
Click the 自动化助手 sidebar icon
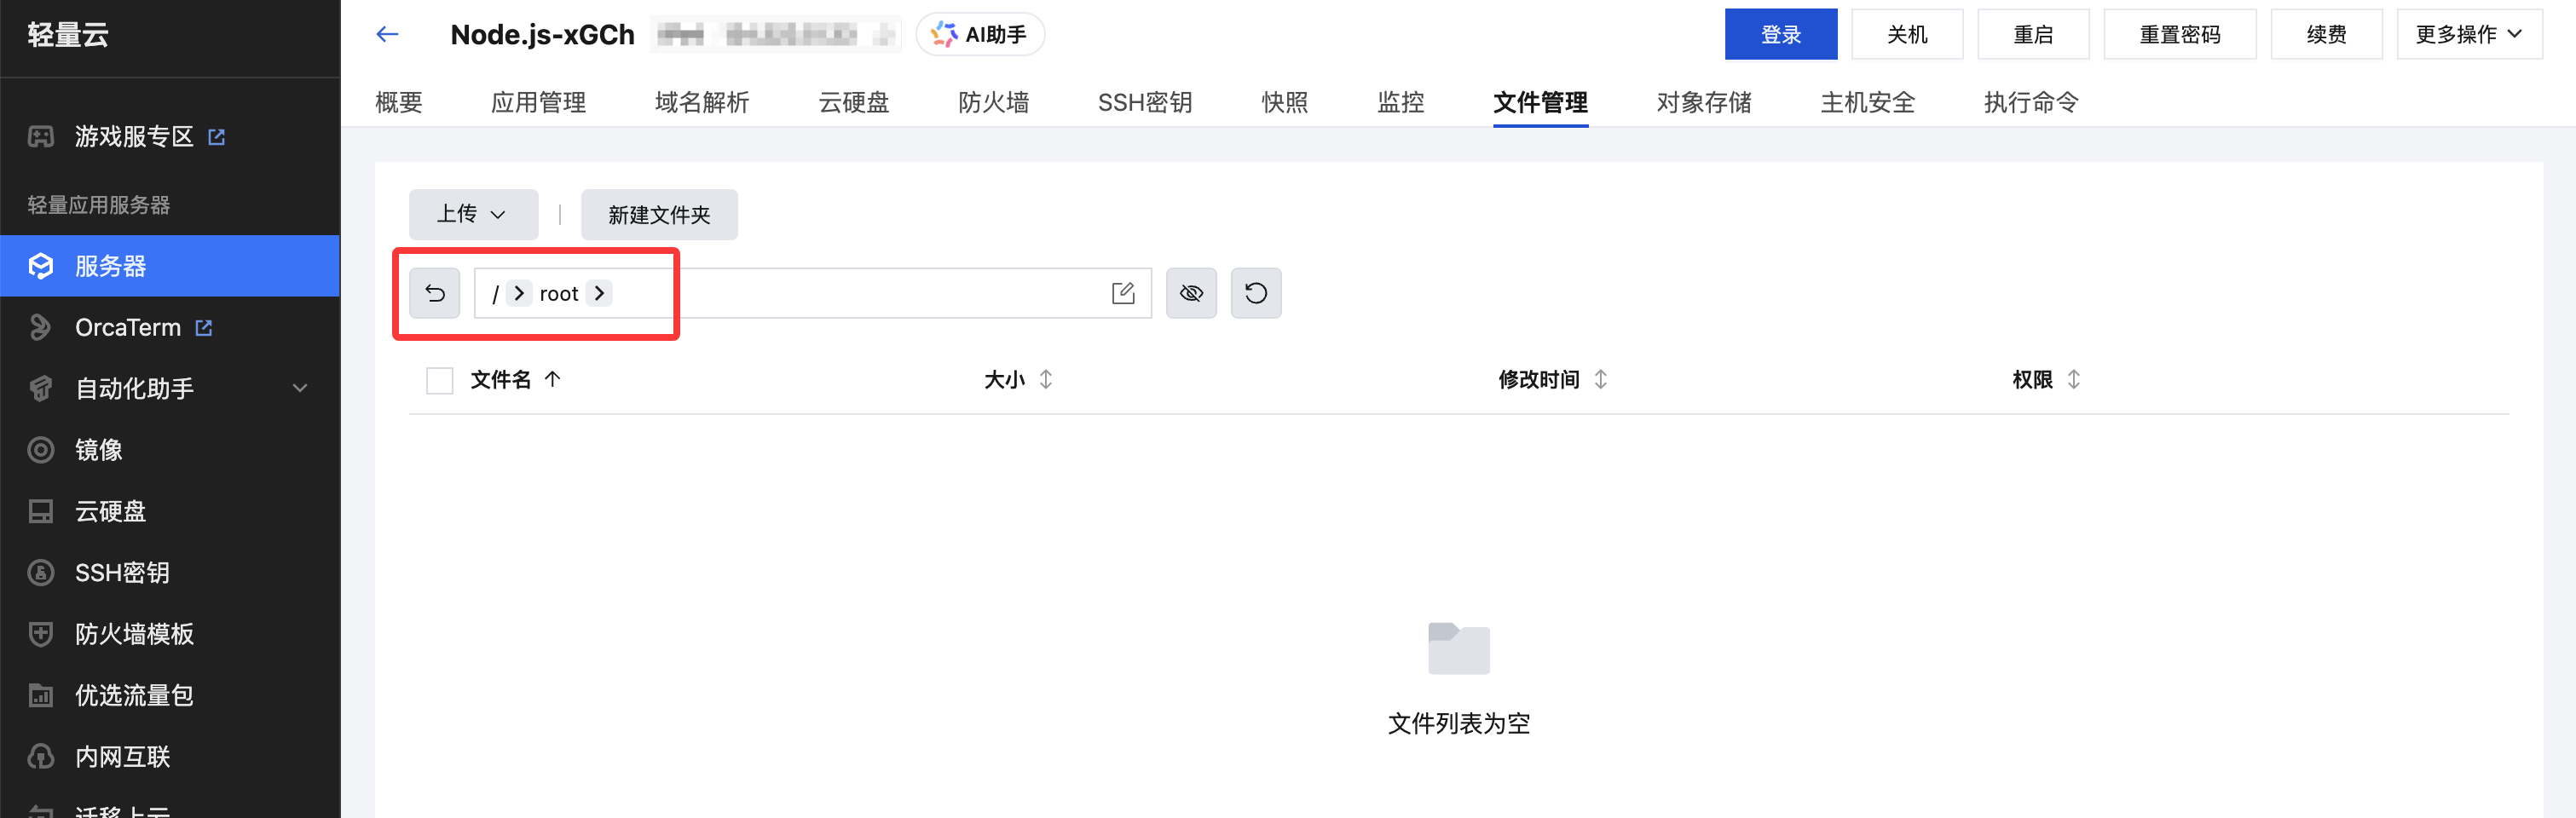[x=41, y=388]
